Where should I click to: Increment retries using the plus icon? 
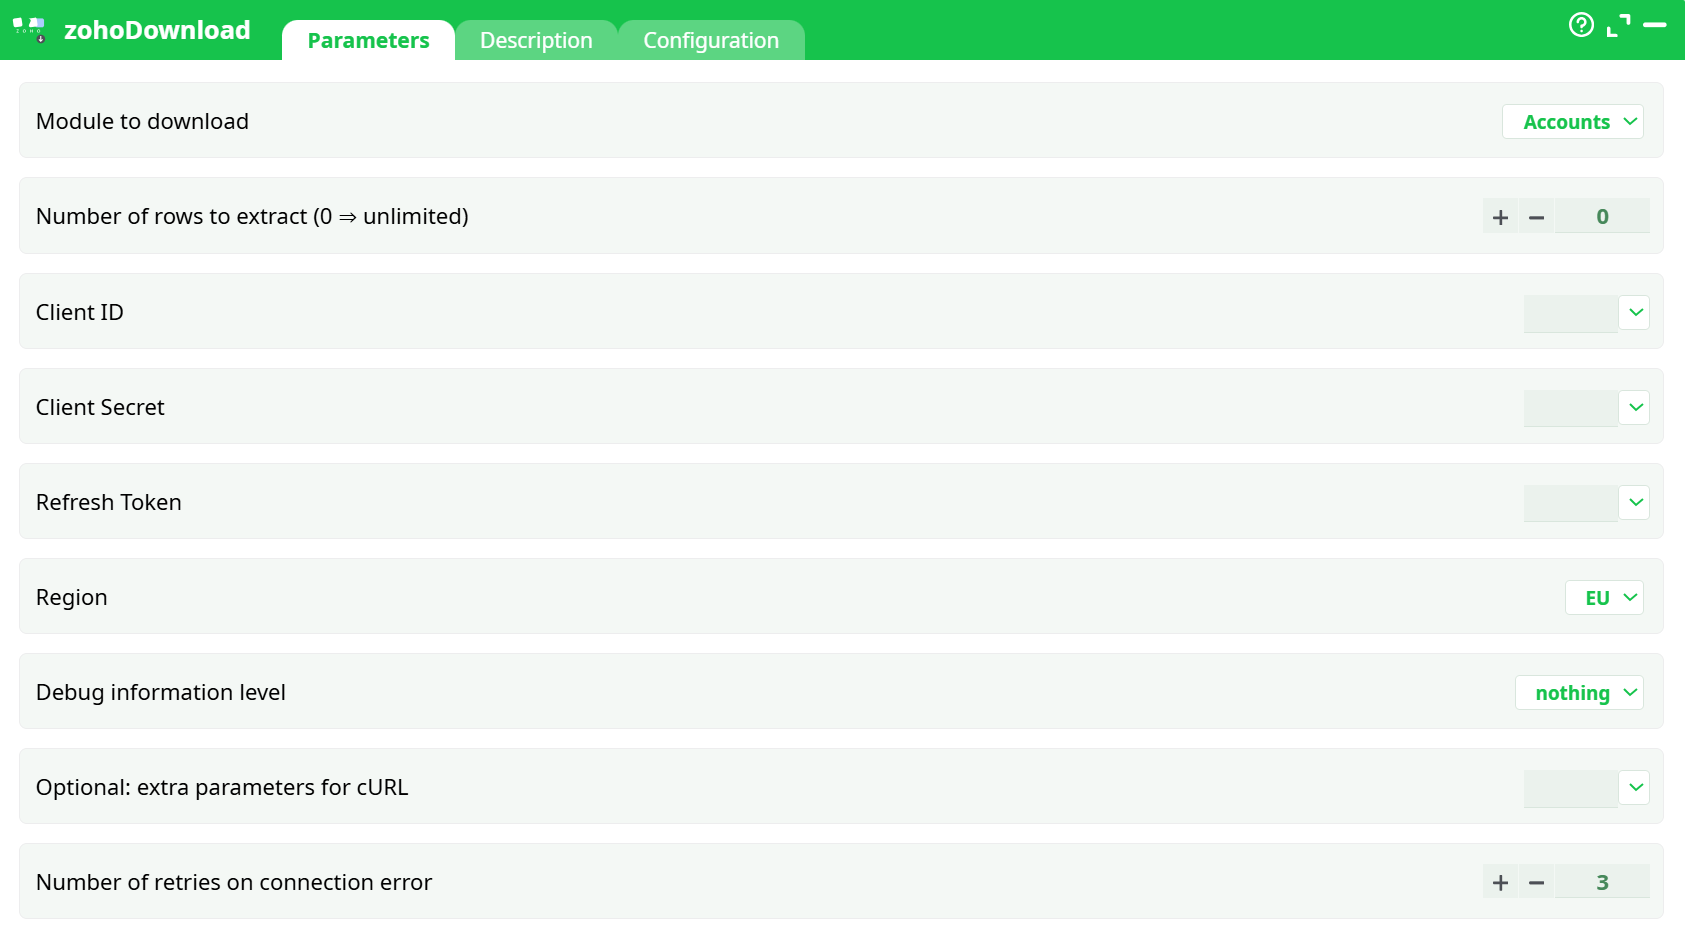pos(1500,882)
